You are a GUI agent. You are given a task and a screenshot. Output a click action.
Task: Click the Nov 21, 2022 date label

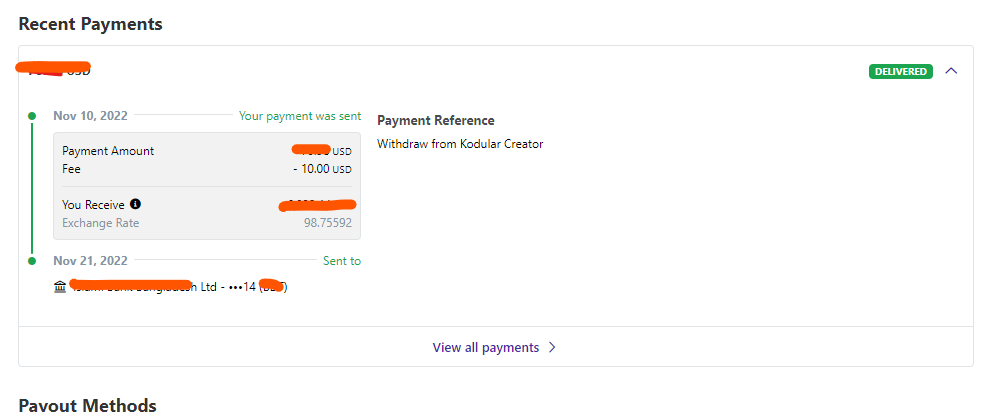click(91, 261)
